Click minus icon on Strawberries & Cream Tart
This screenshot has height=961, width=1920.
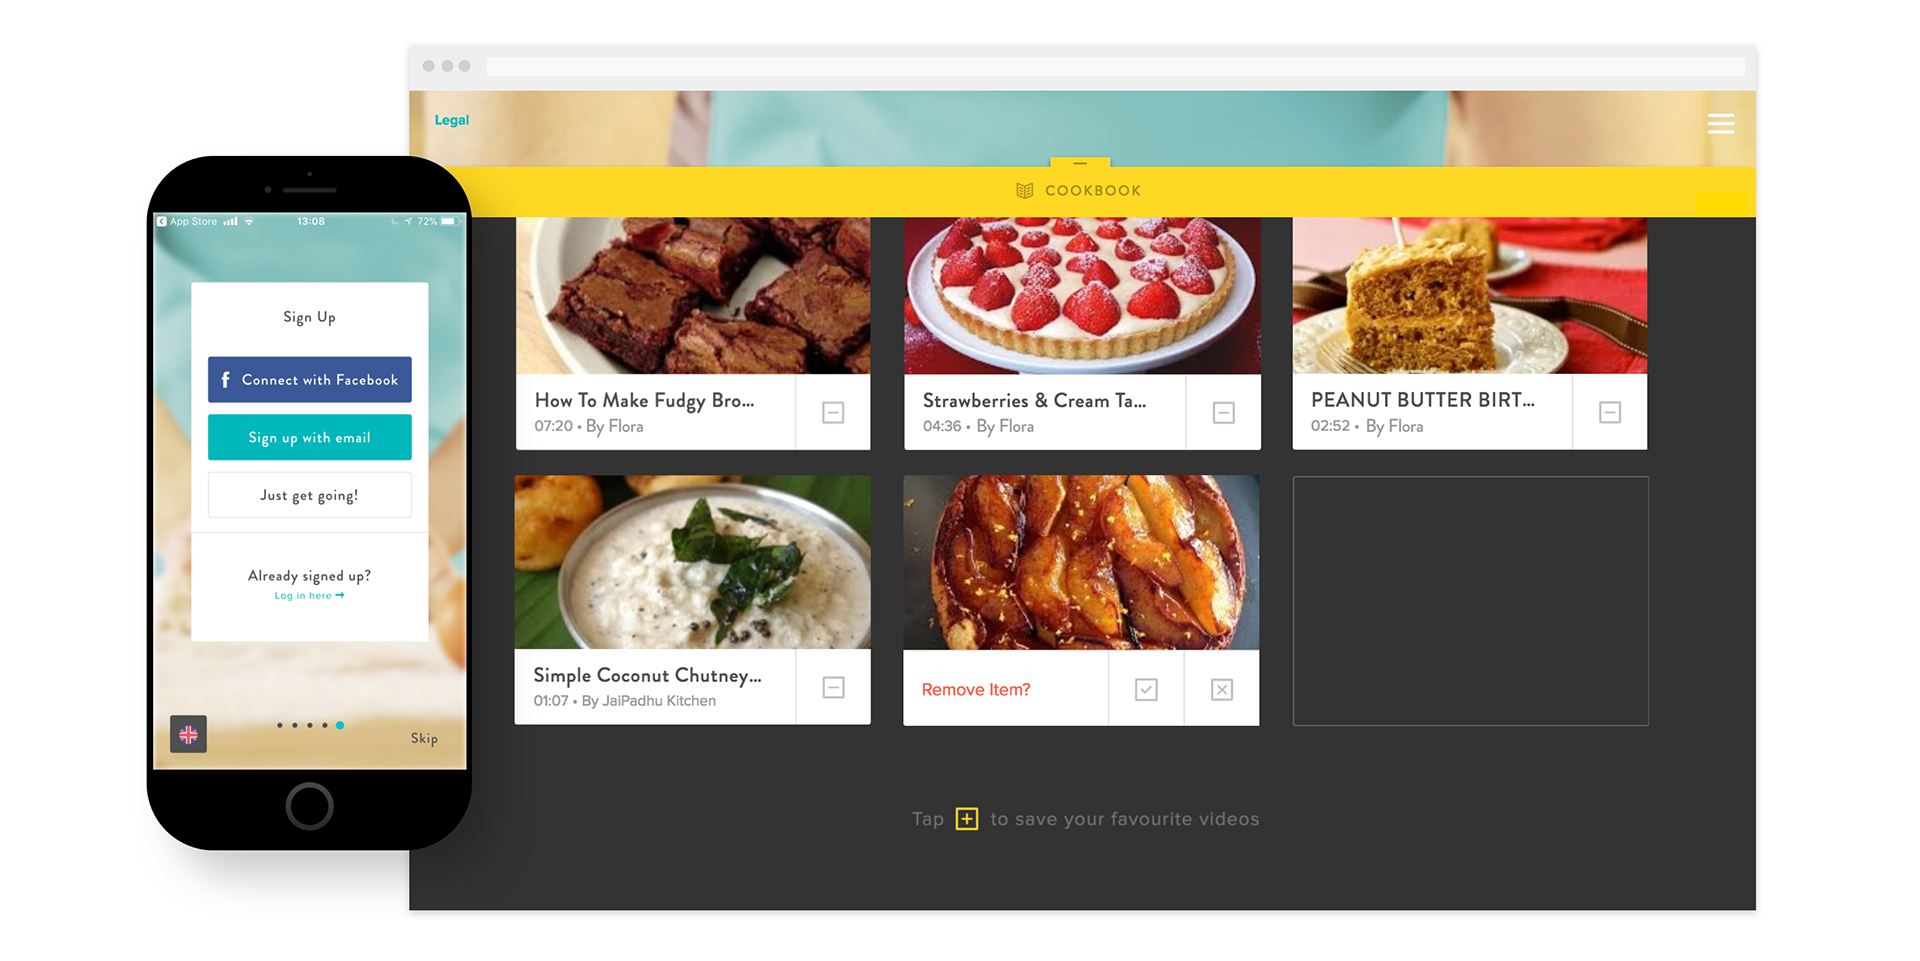click(1223, 412)
